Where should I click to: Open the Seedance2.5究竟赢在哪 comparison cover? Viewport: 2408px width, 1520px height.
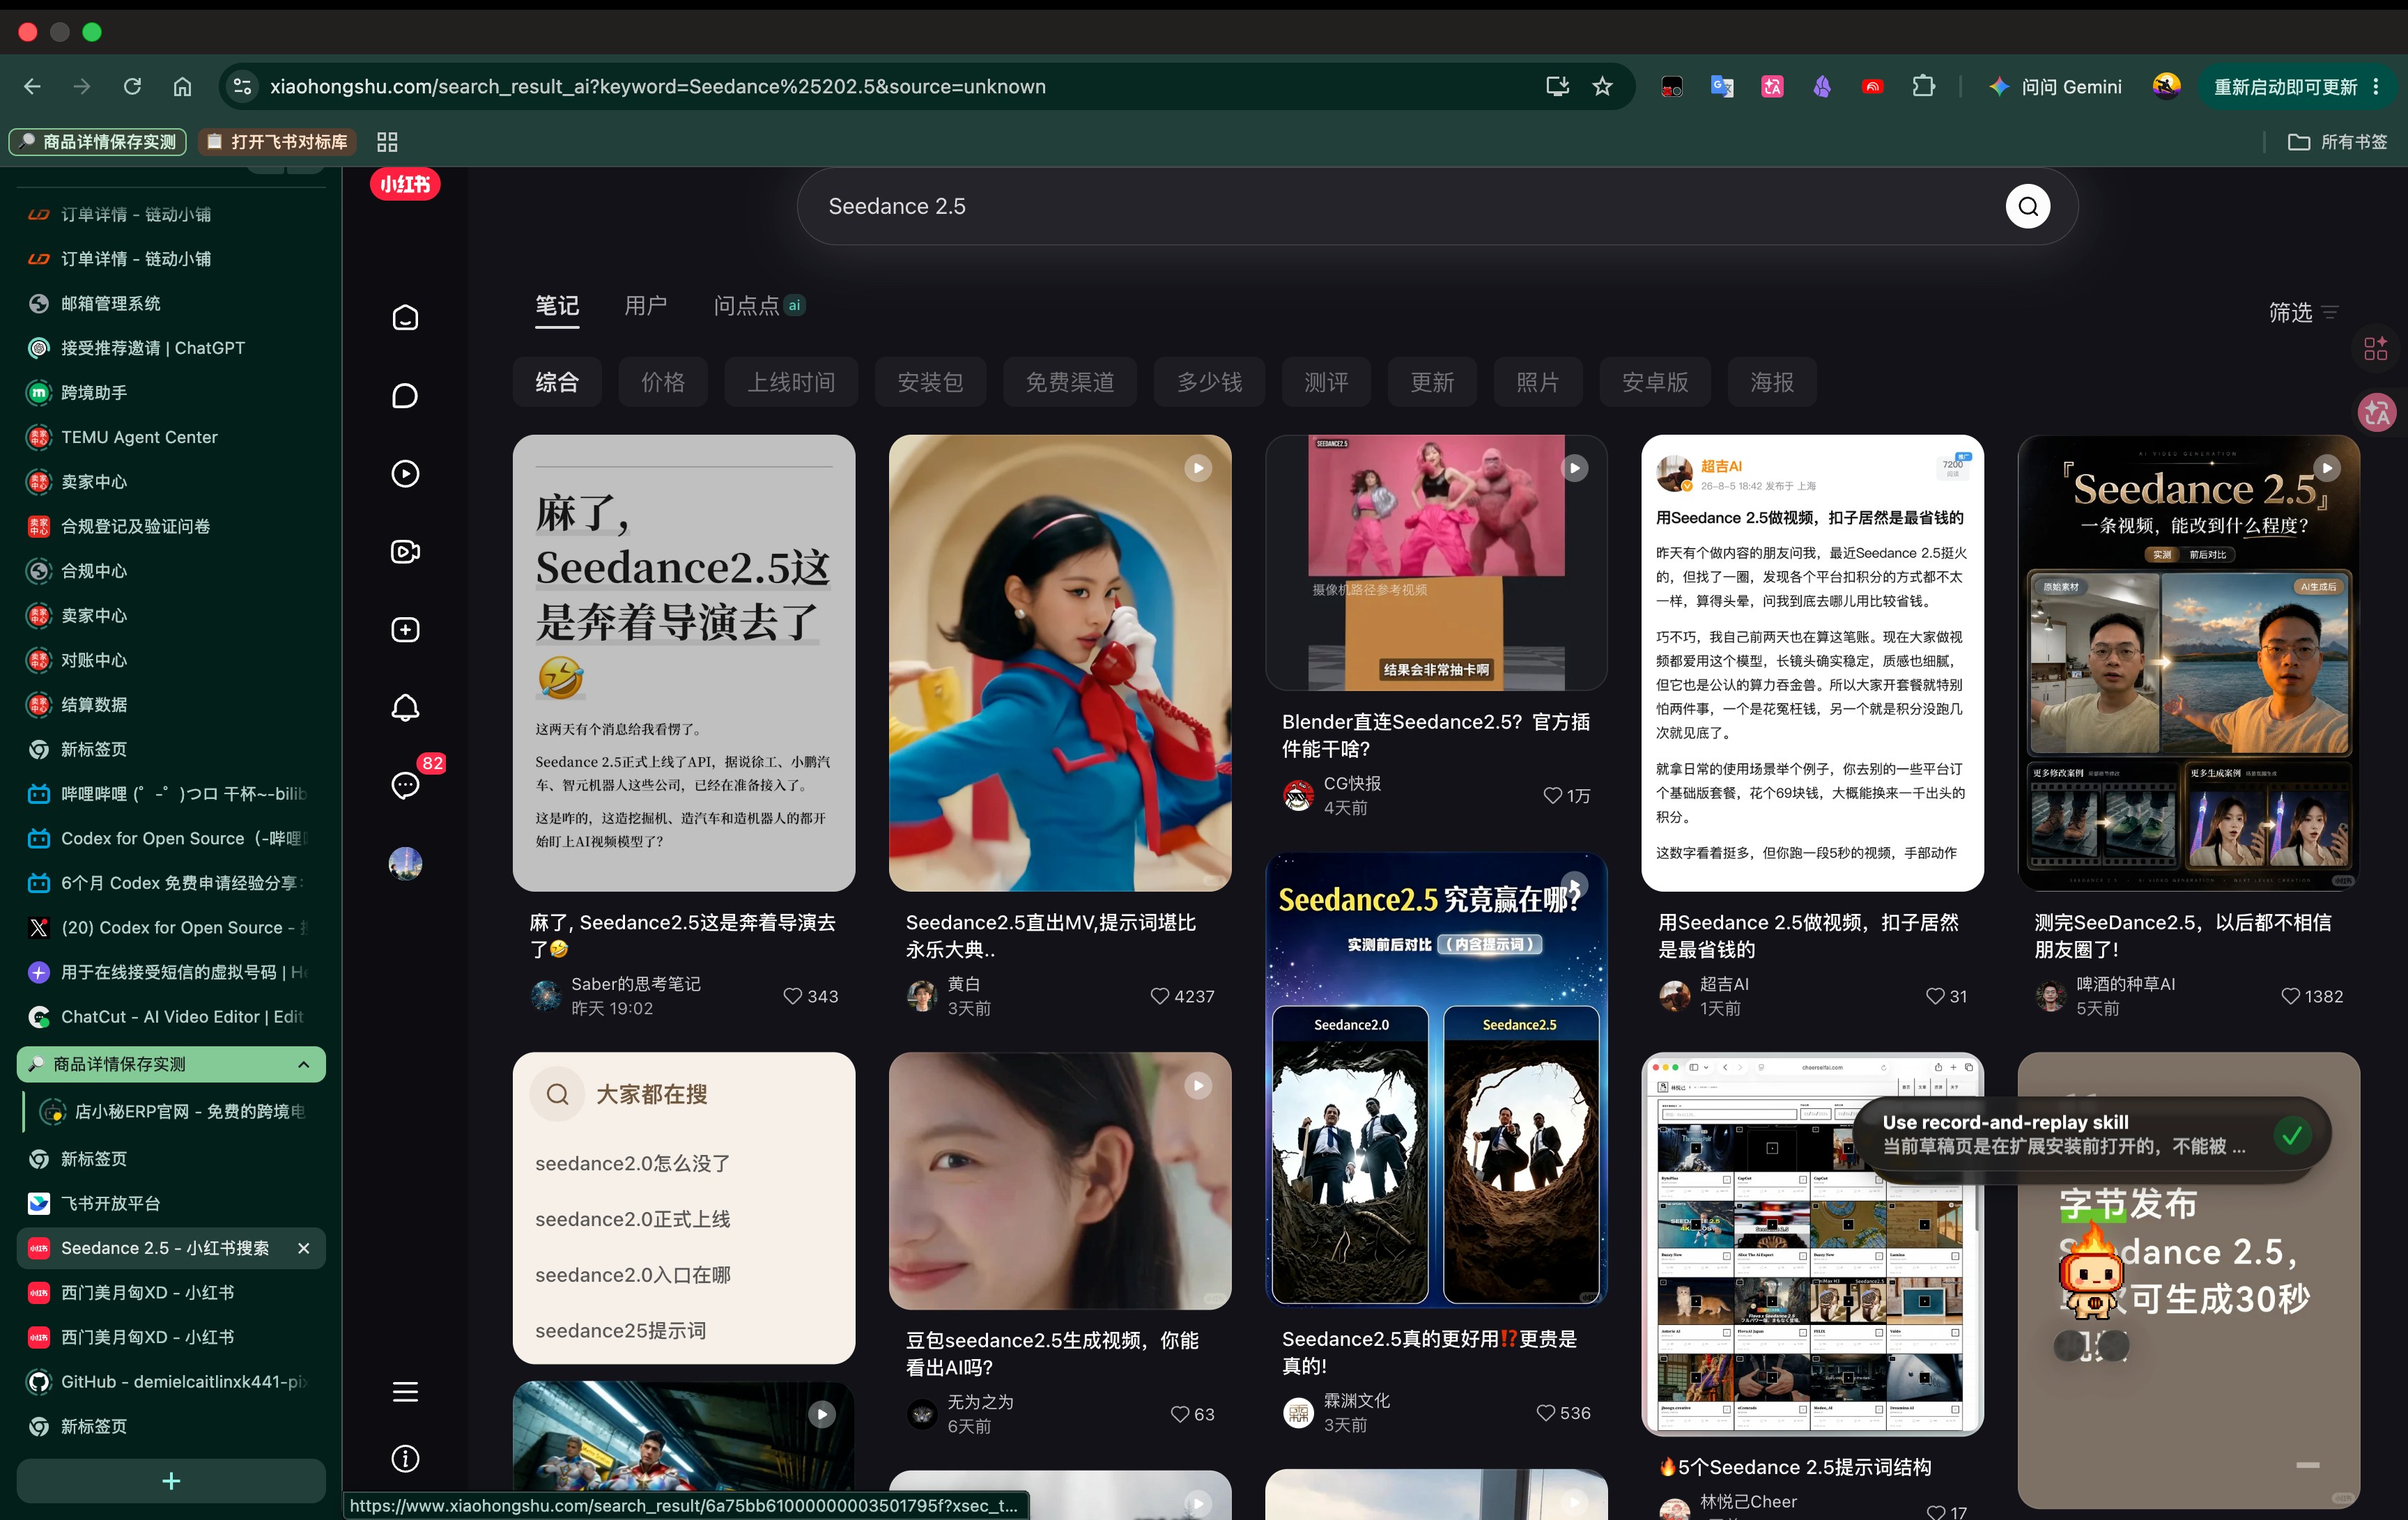tap(1436, 1080)
